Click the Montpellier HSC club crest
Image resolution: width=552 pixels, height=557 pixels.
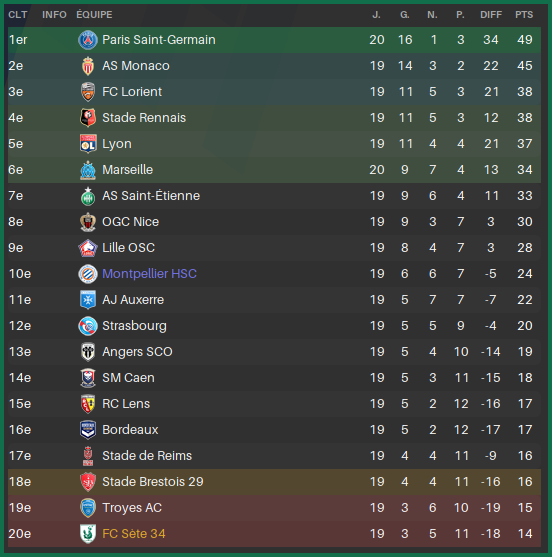click(88, 274)
